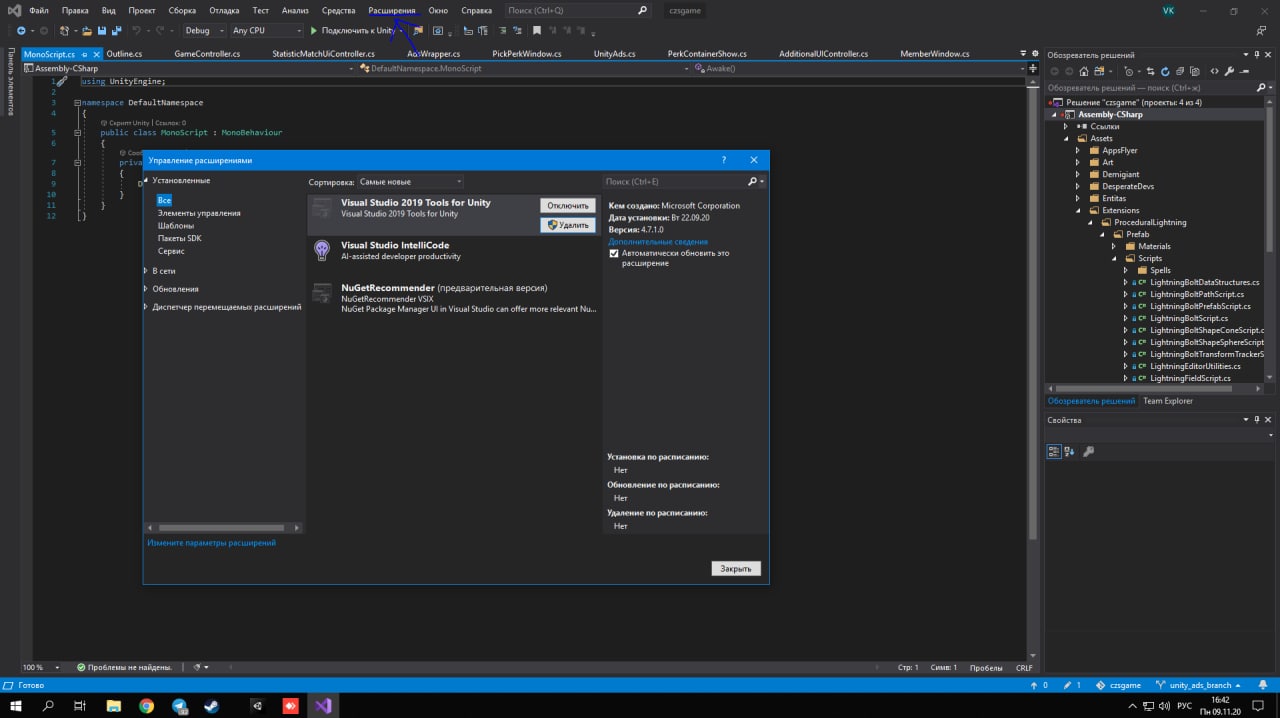Click the Solution Explorer search box
Screen dimensions: 1280x718
(1154, 88)
